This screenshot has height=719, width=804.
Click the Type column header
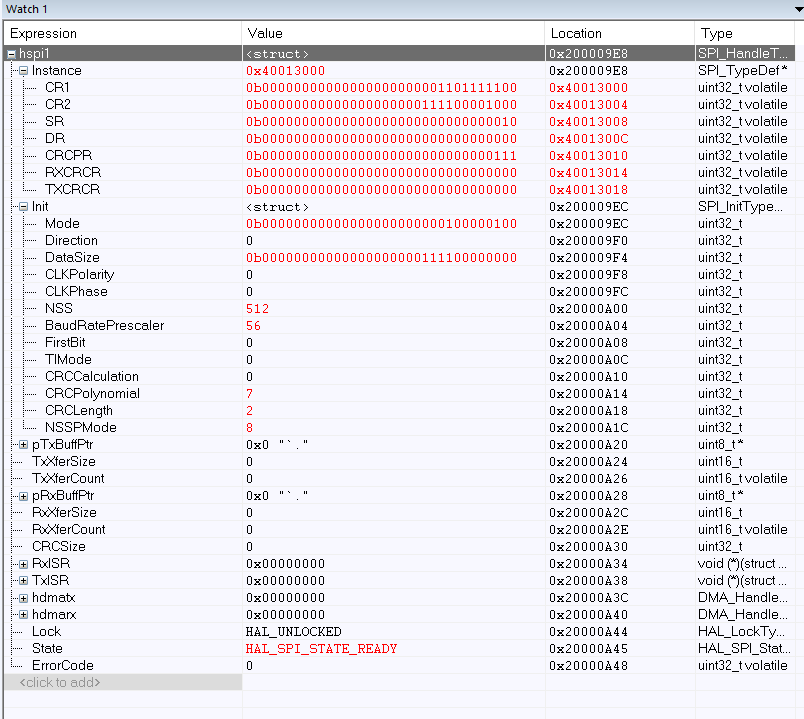[745, 33]
